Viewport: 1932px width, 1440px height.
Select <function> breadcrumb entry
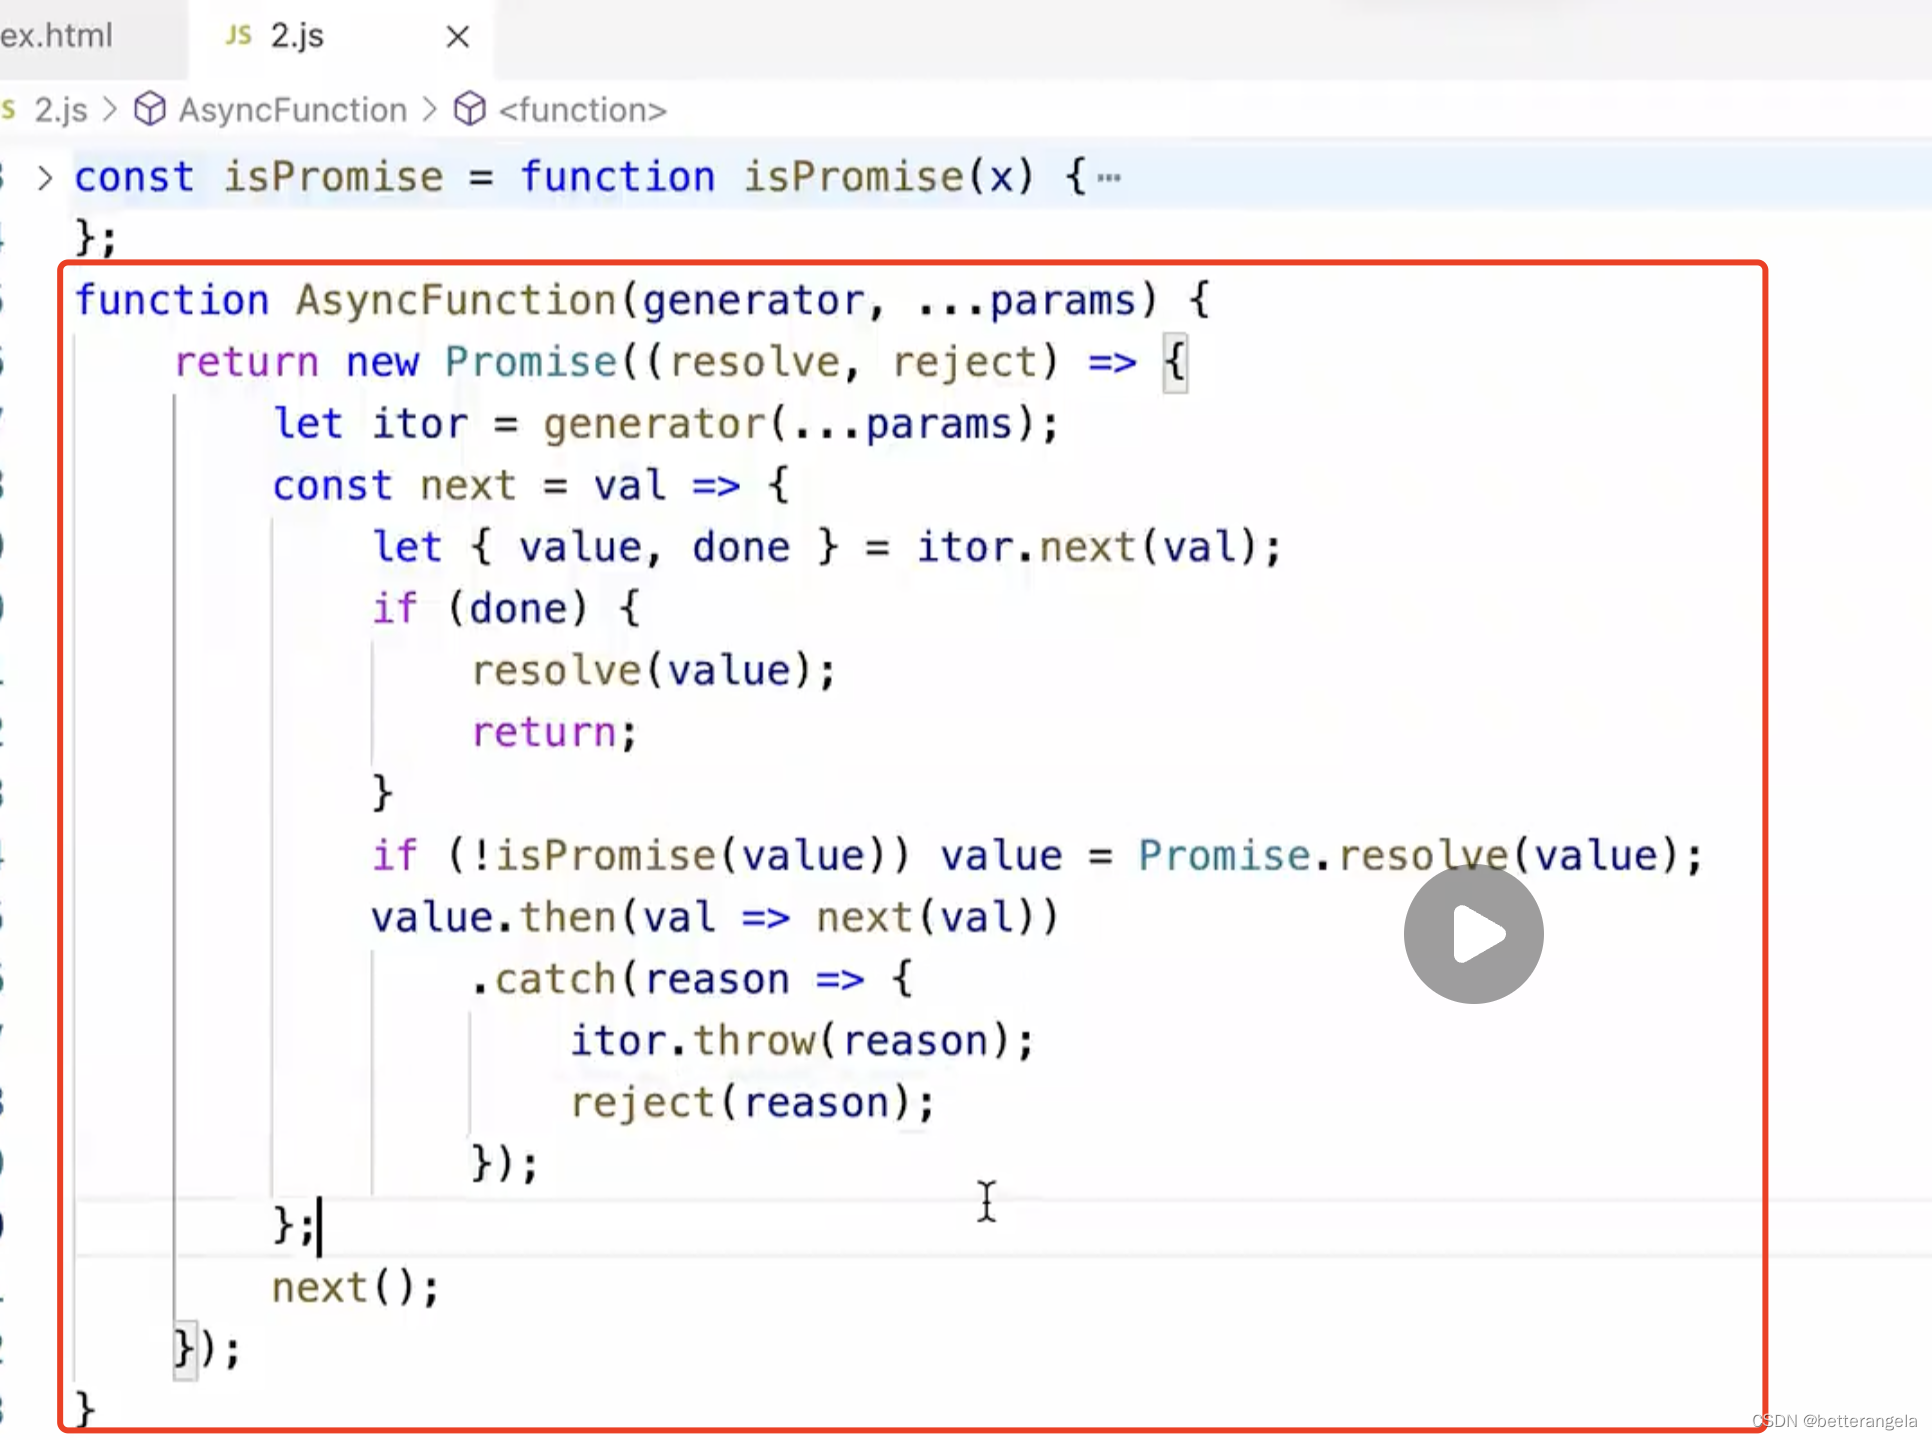point(583,110)
